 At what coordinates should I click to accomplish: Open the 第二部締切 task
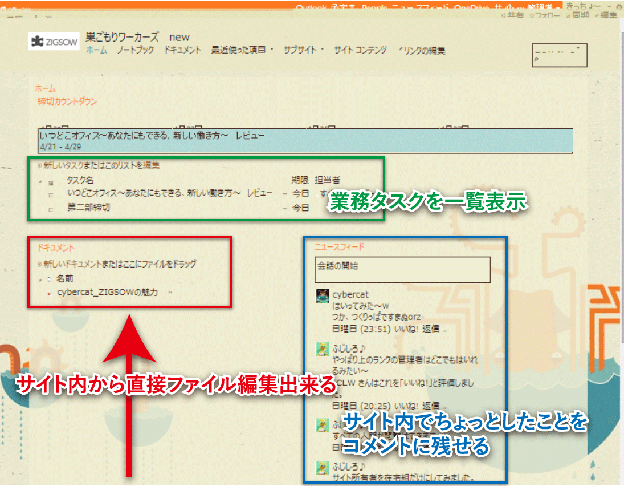(x=88, y=207)
